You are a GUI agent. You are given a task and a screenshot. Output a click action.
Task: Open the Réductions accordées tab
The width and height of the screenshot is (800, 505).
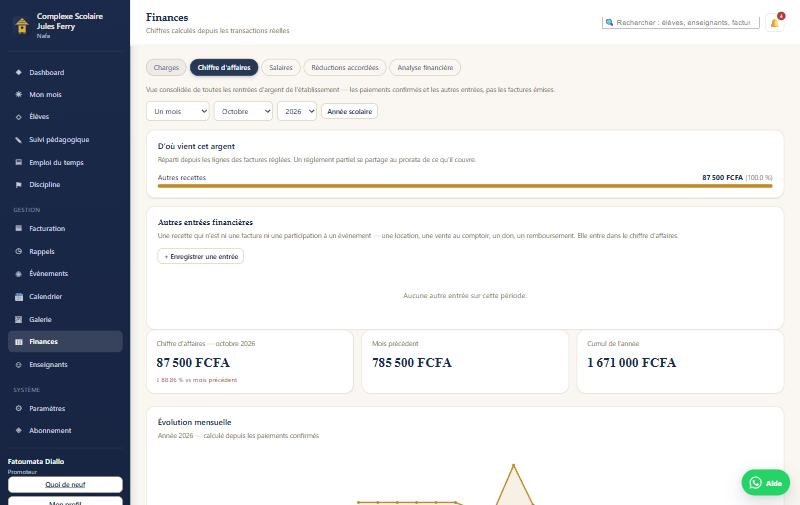point(345,67)
